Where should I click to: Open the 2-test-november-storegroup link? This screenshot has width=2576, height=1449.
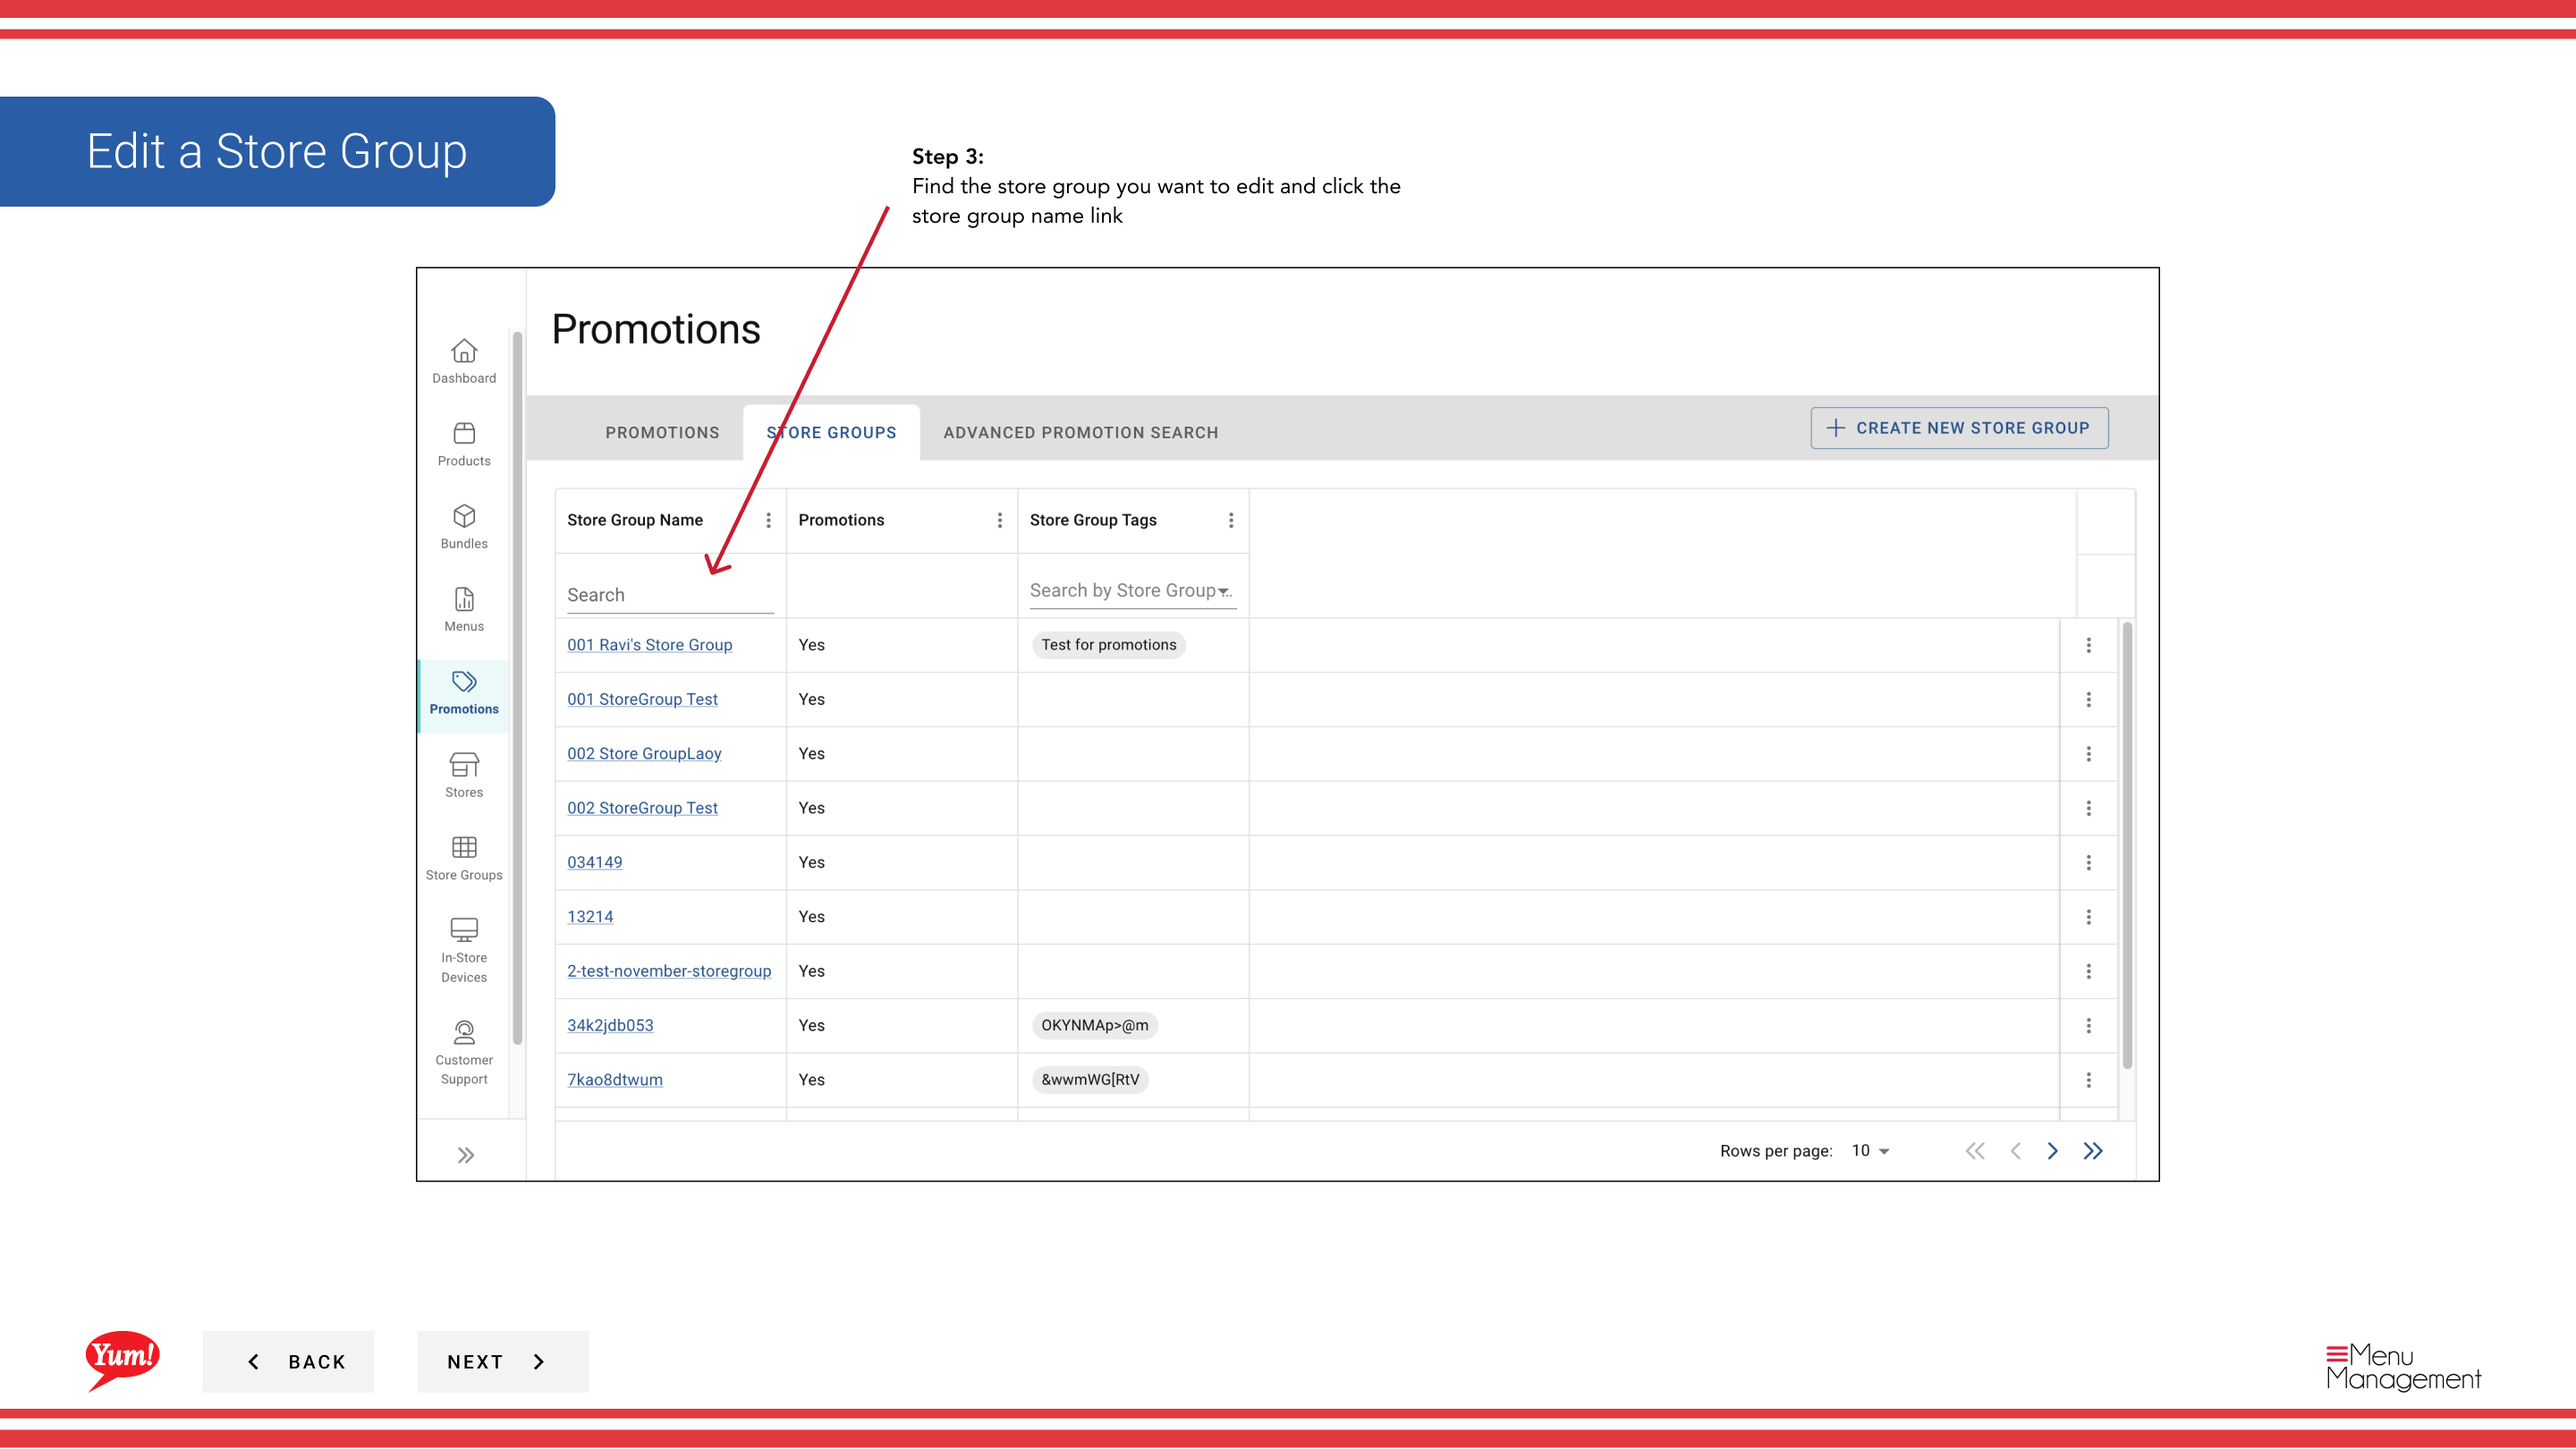coord(669,971)
